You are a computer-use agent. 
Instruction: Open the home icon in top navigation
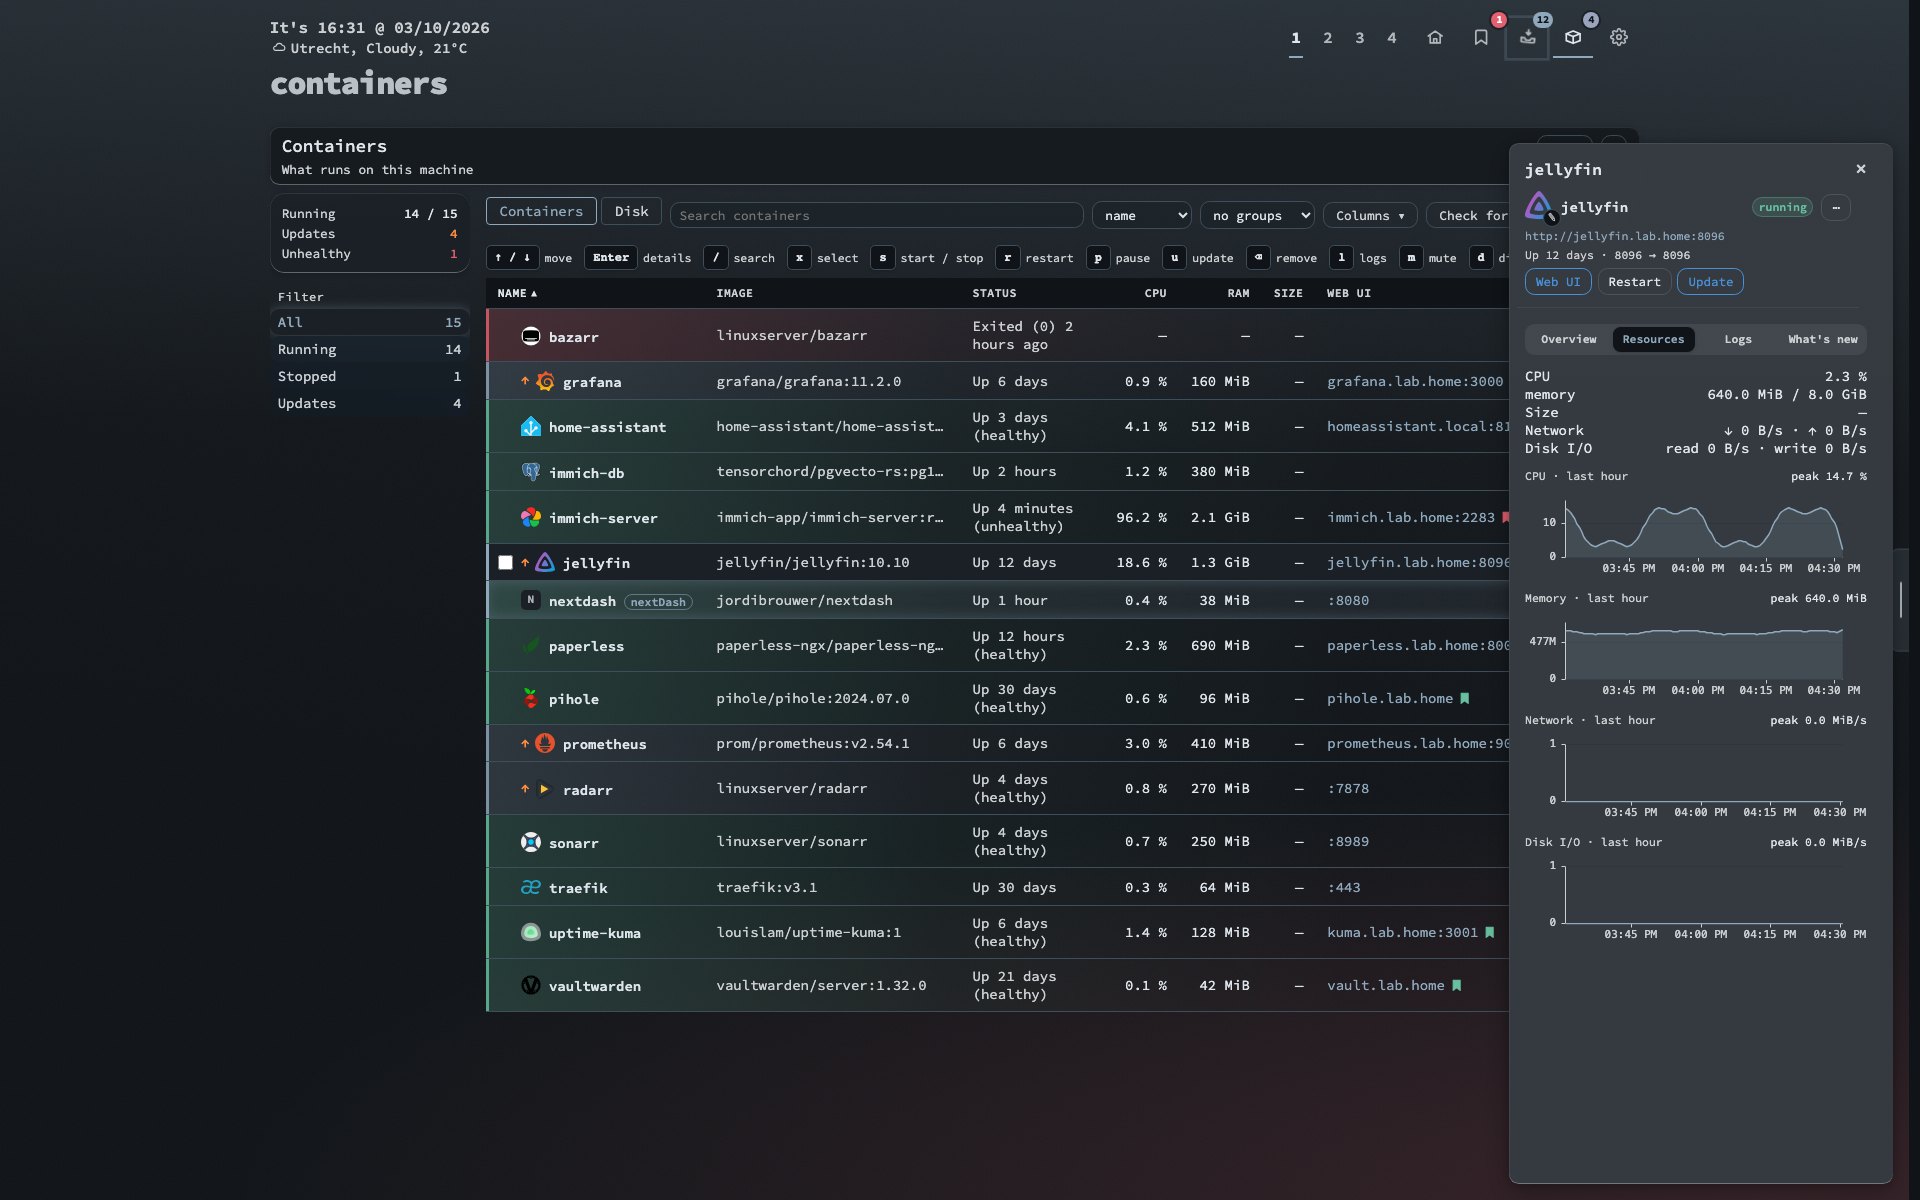(x=1435, y=38)
